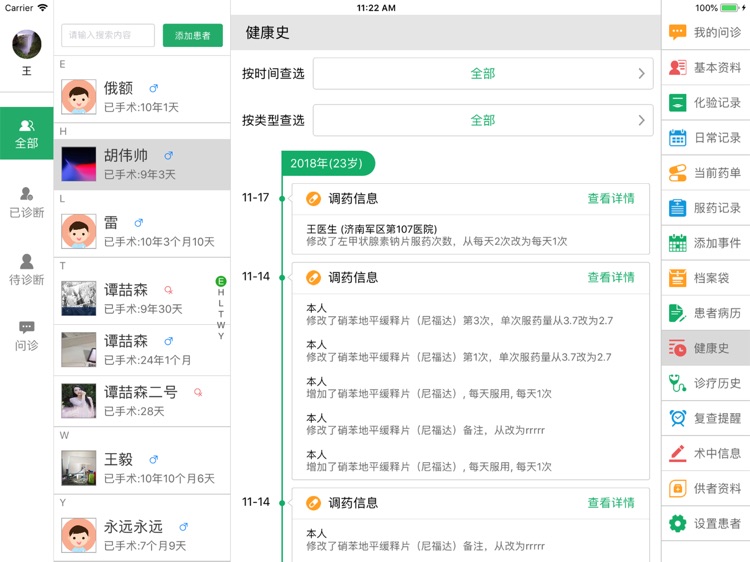Click 查看详情 for last 11-14 entry
750x562 pixels.
pyautogui.click(x=611, y=503)
